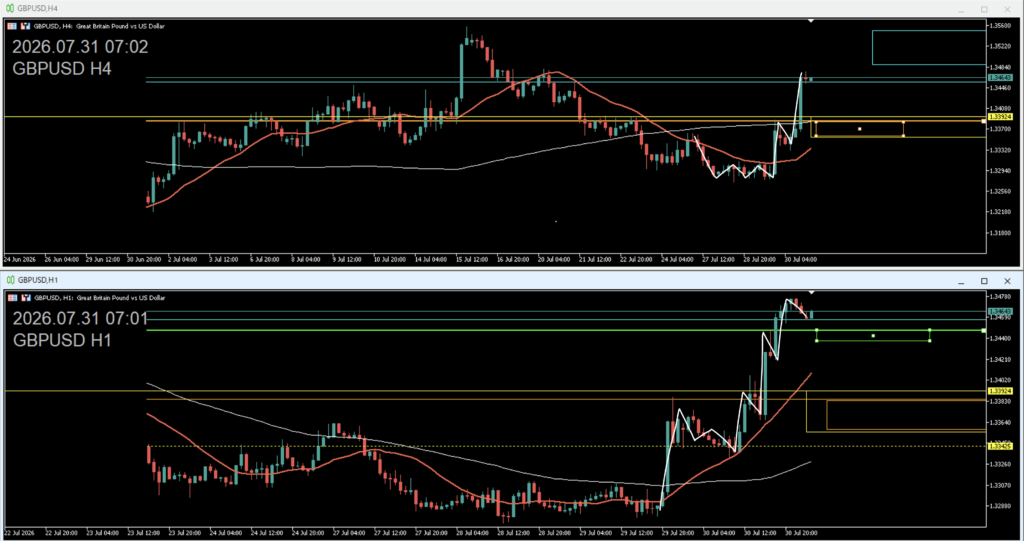Image resolution: width=1024 pixels, height=541 pixels.
Task: Click the 1.34020 price scale value in H1
Action: (x=1000, y=380)
